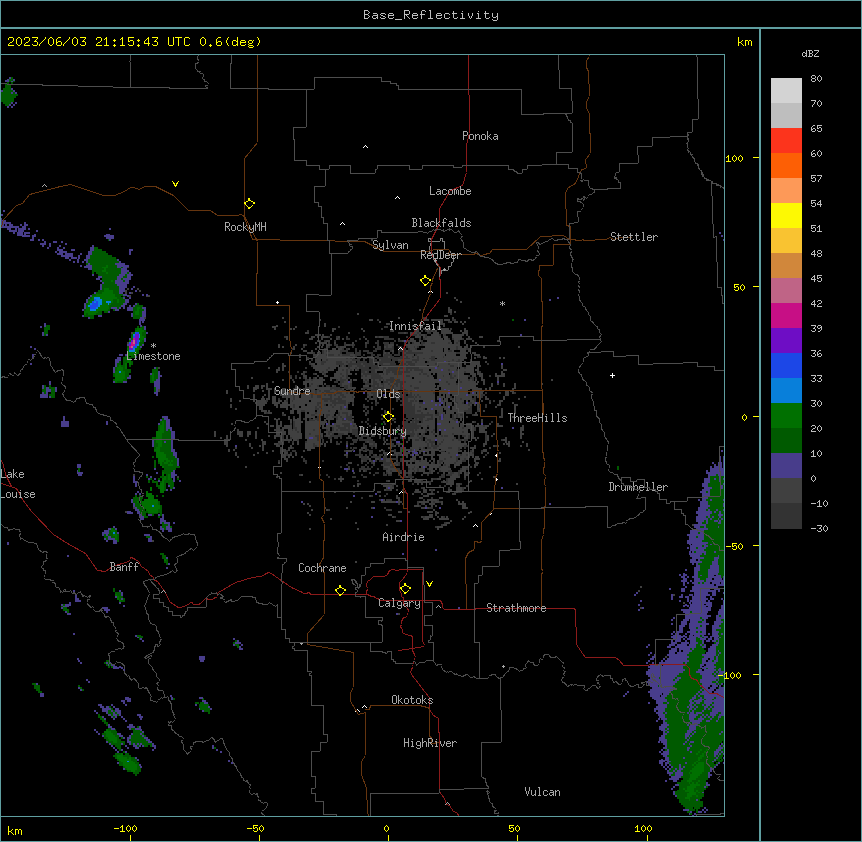
Task: Click the 2023/06/03 21:15:43 UTC timestamp
Action: [x=99, y=42]
